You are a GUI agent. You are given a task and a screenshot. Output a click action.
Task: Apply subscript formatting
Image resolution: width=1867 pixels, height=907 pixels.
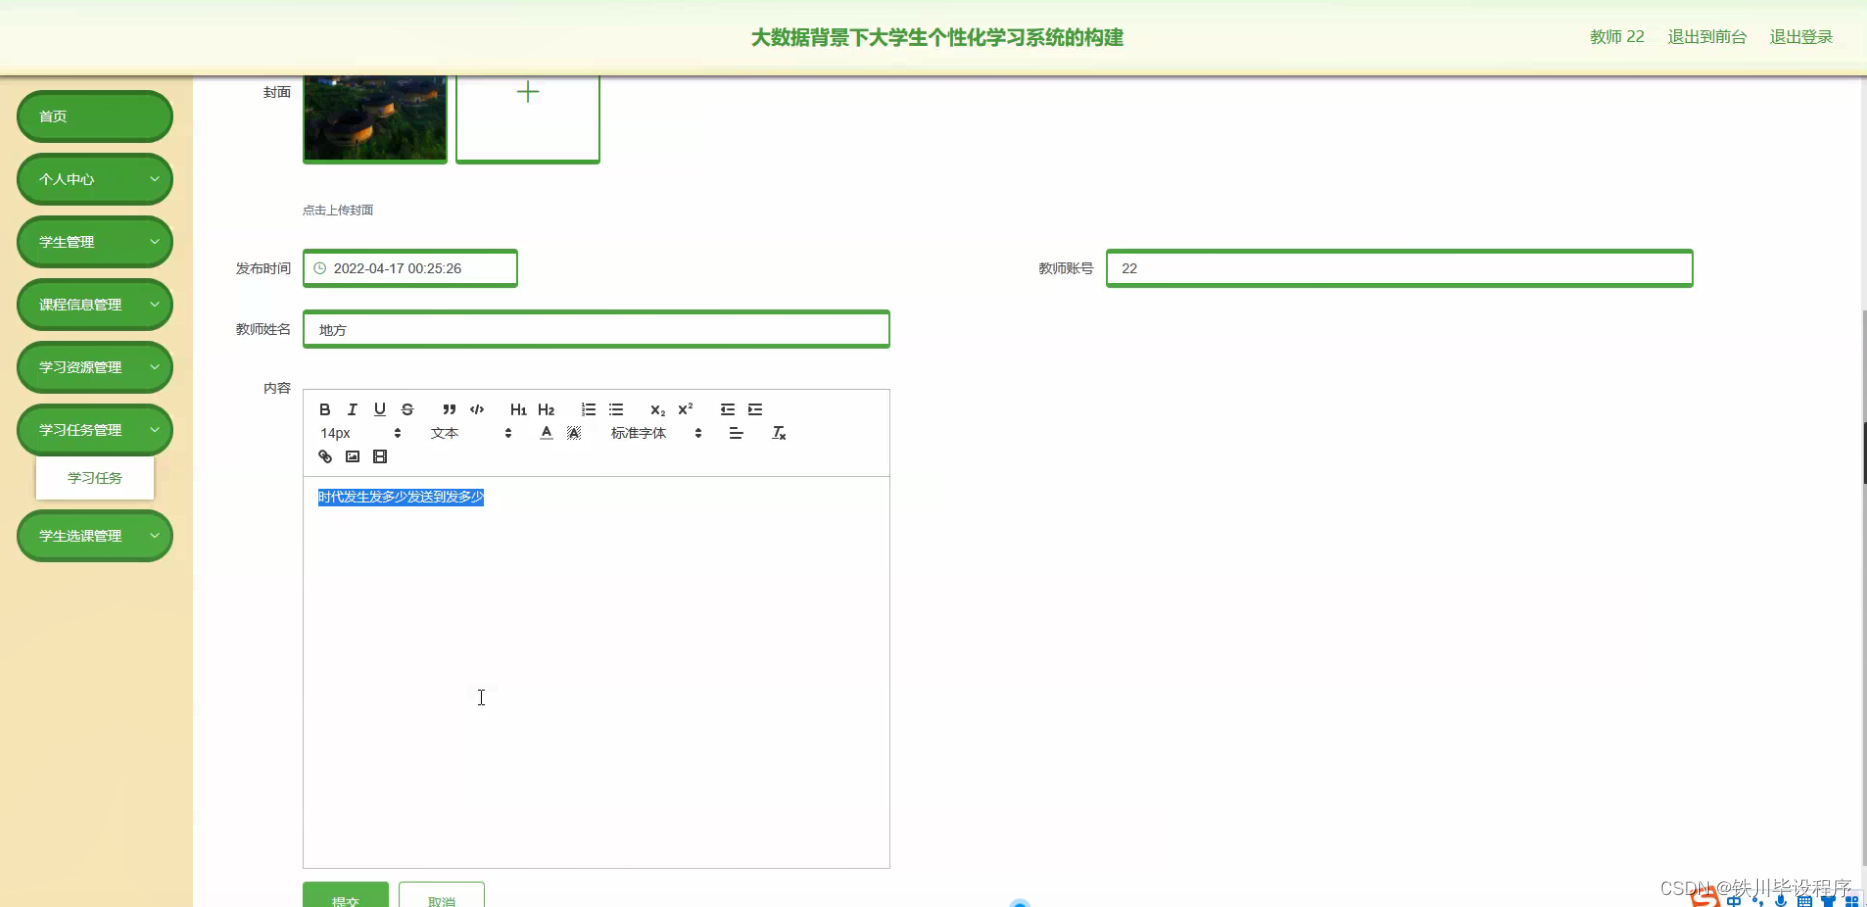(656, 410)
